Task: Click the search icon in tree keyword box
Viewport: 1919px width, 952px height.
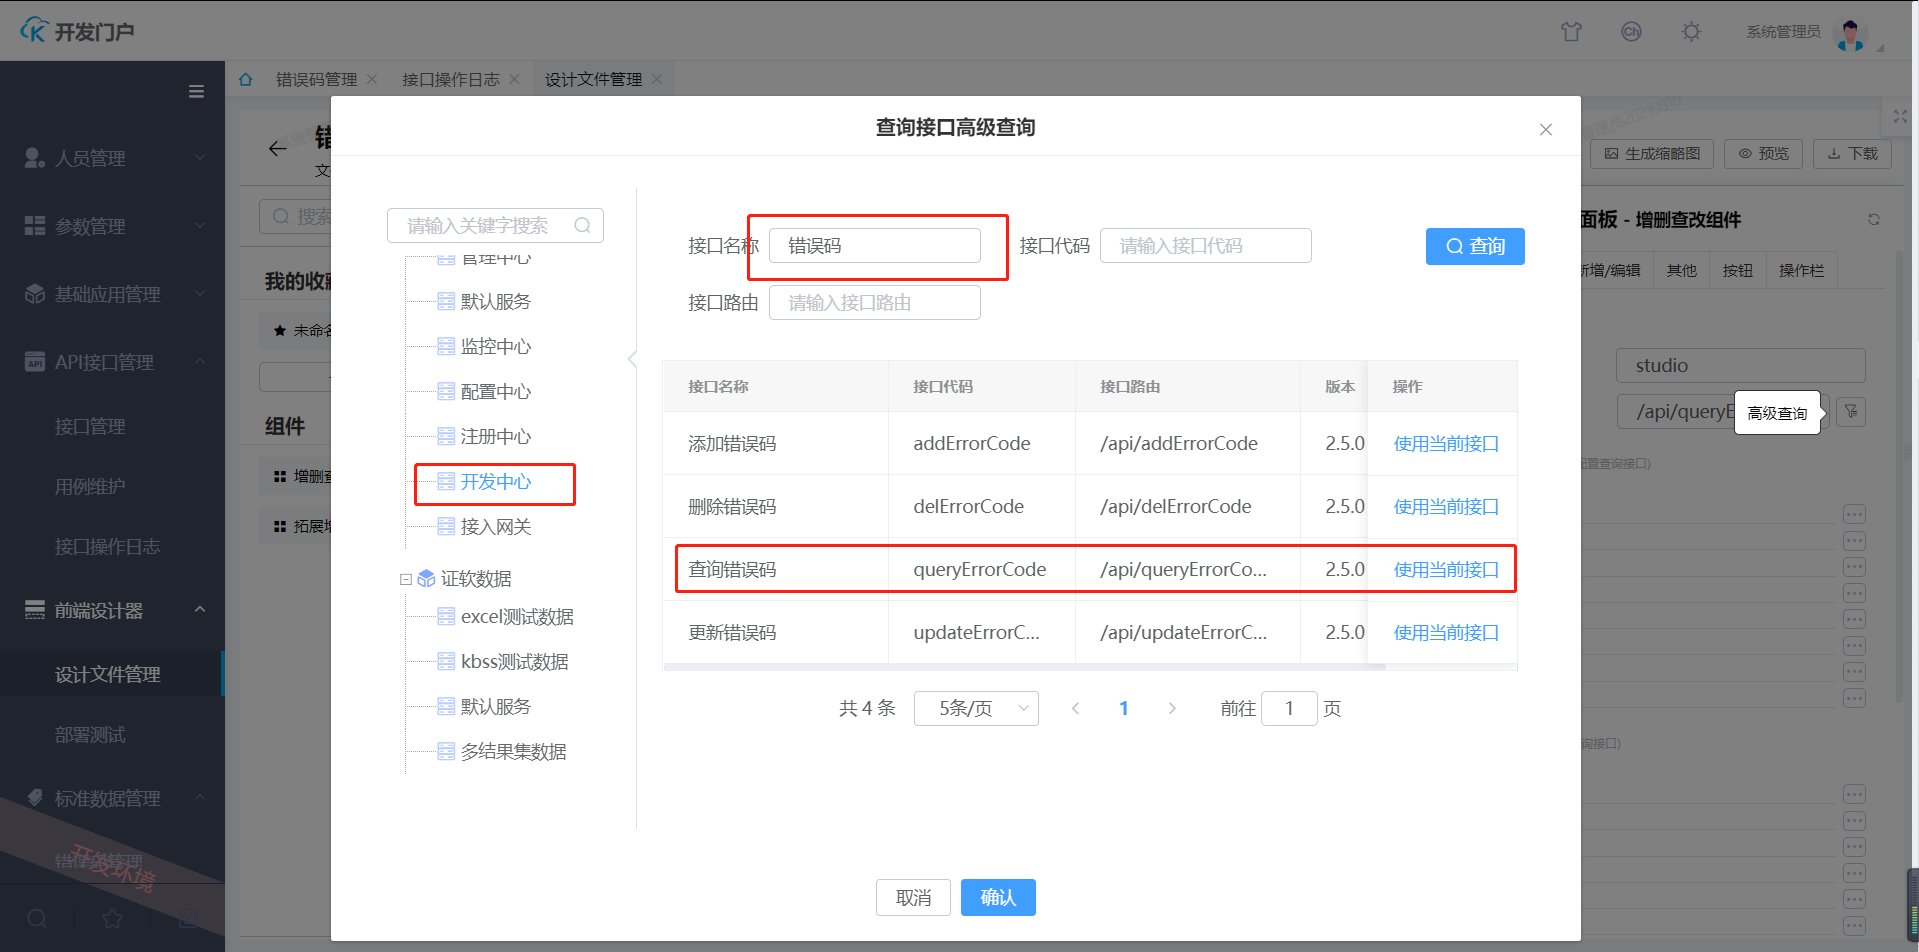Action: tap(582, 226)
